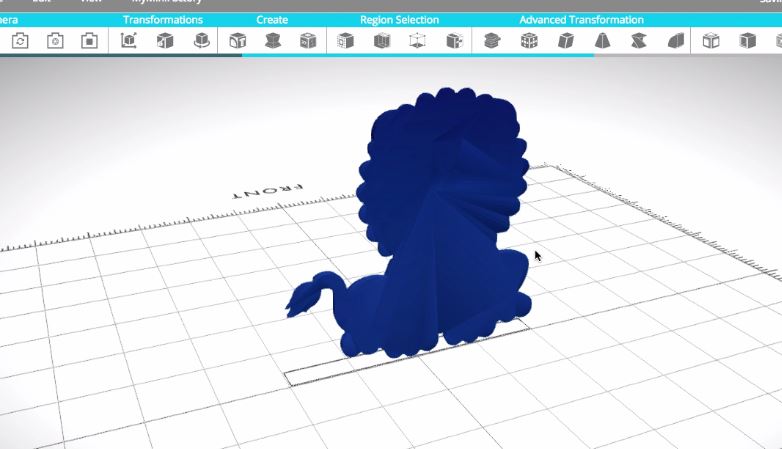
Task: Click the tapered pyramid shape icon
Action: point(602,40)
